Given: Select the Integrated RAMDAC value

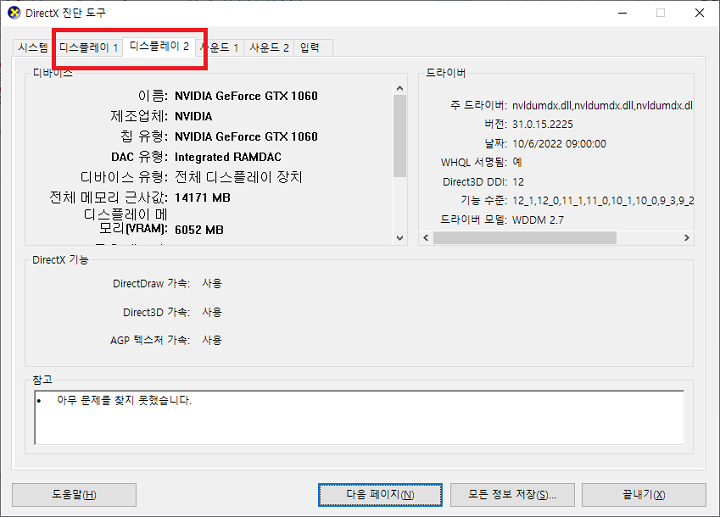Looking at the screenshot, I should click(228, 157).
